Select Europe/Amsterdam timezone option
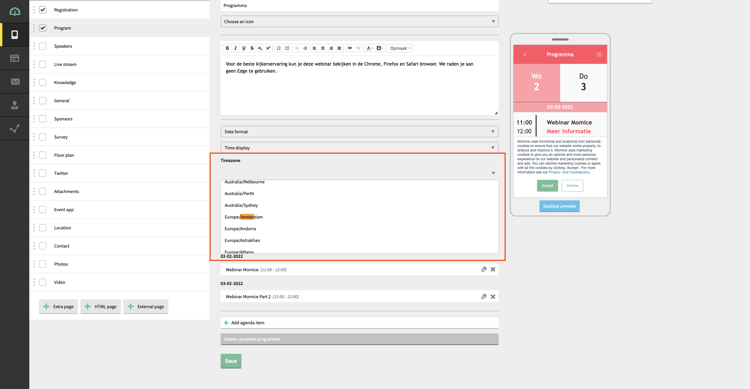 tap(359, 217)
